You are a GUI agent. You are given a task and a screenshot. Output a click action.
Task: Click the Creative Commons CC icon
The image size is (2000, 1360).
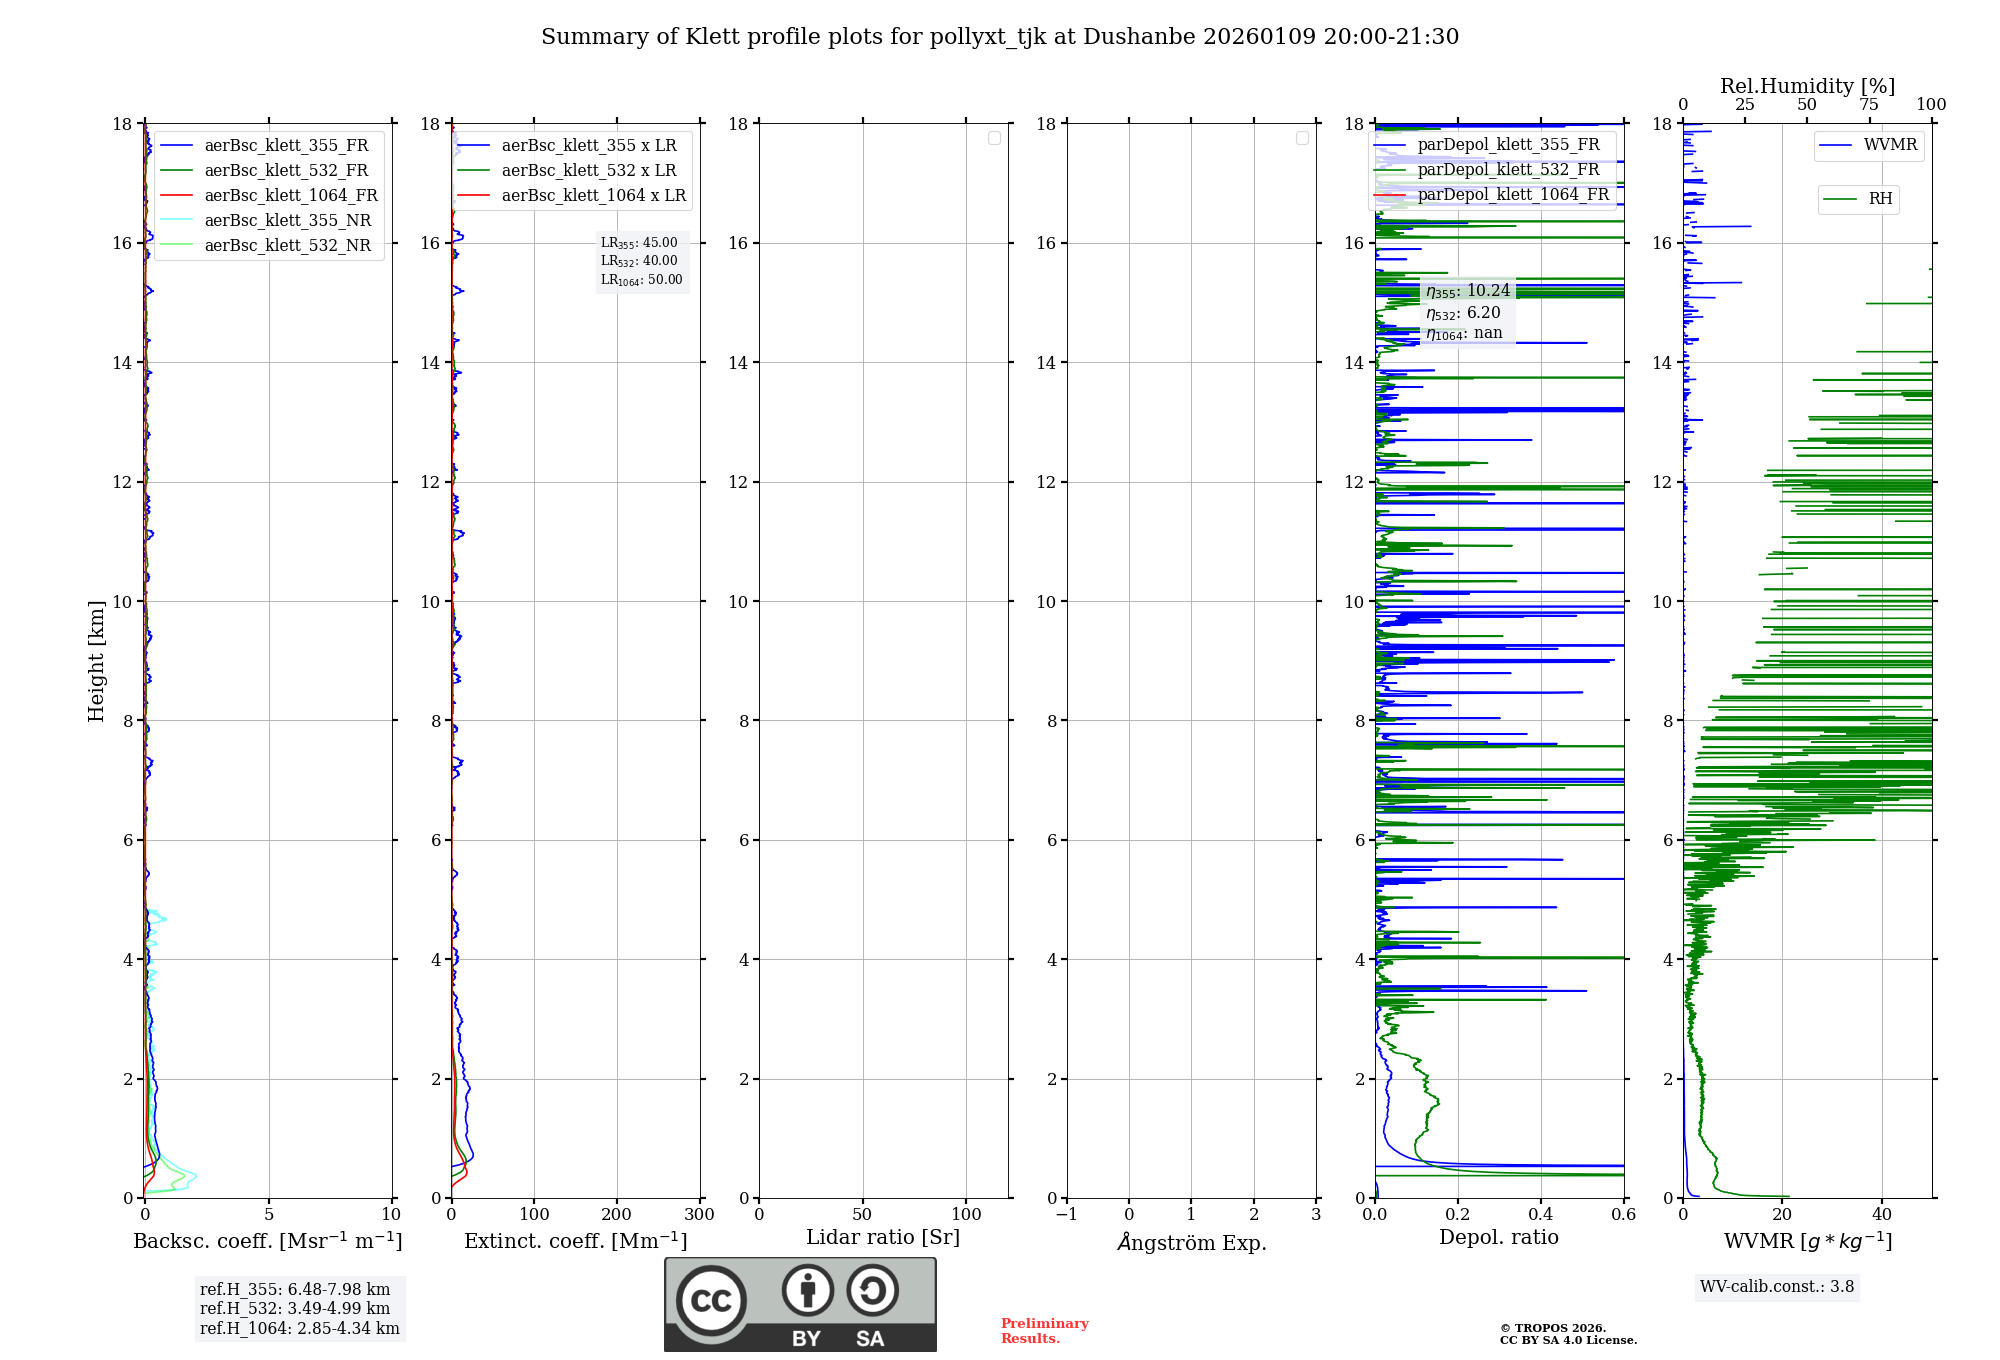(x=711, y=1301)
